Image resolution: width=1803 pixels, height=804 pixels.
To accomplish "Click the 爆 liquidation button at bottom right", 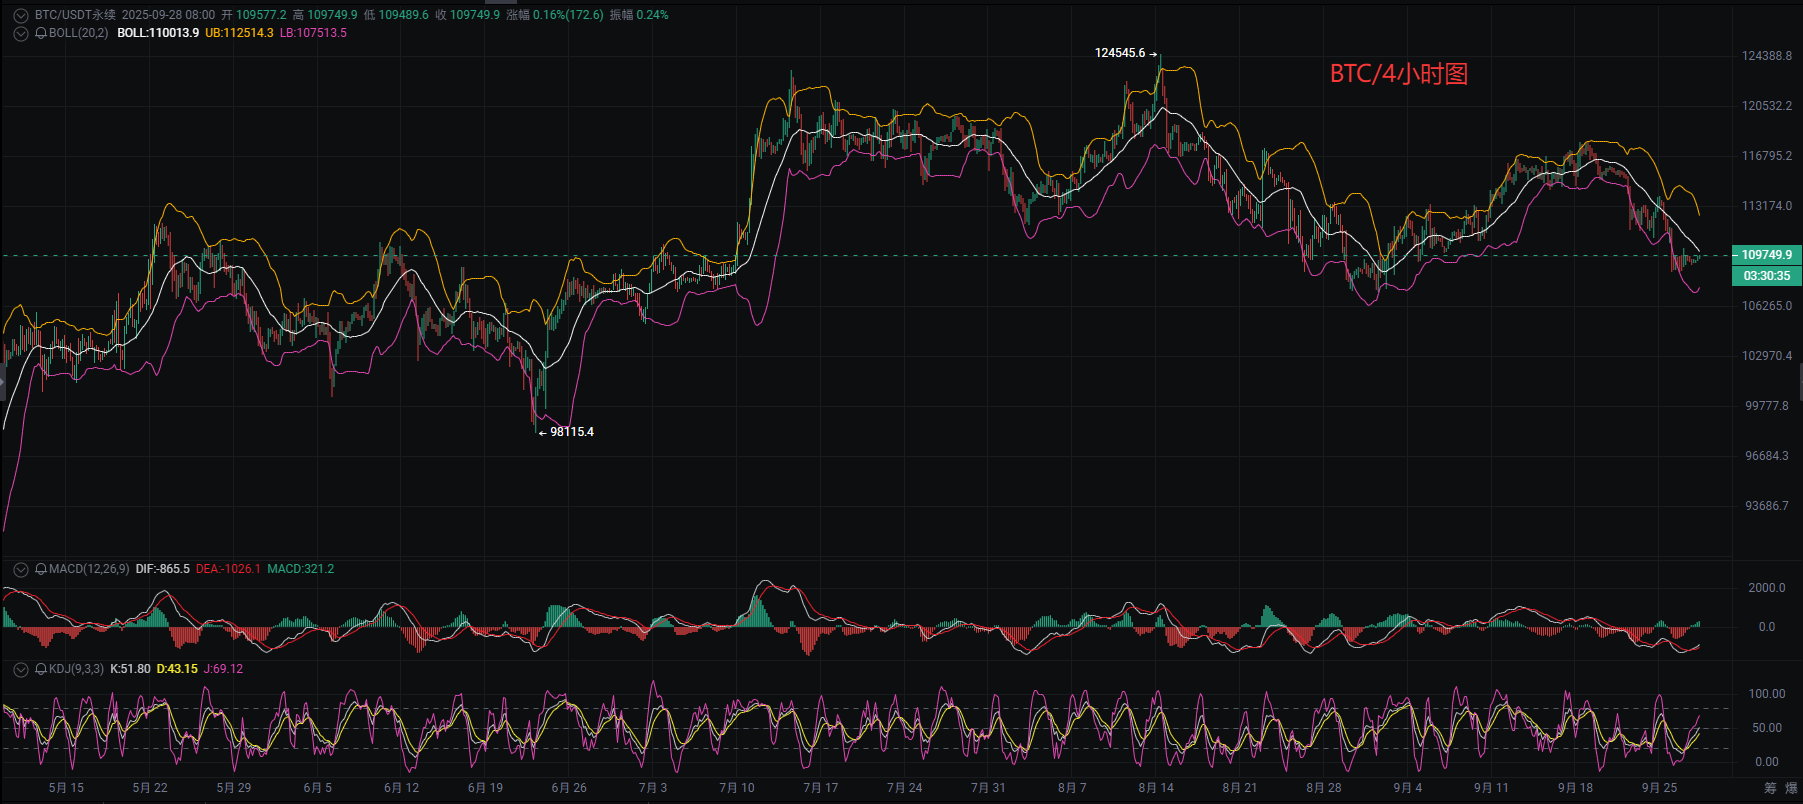I will coord(1791,788).
